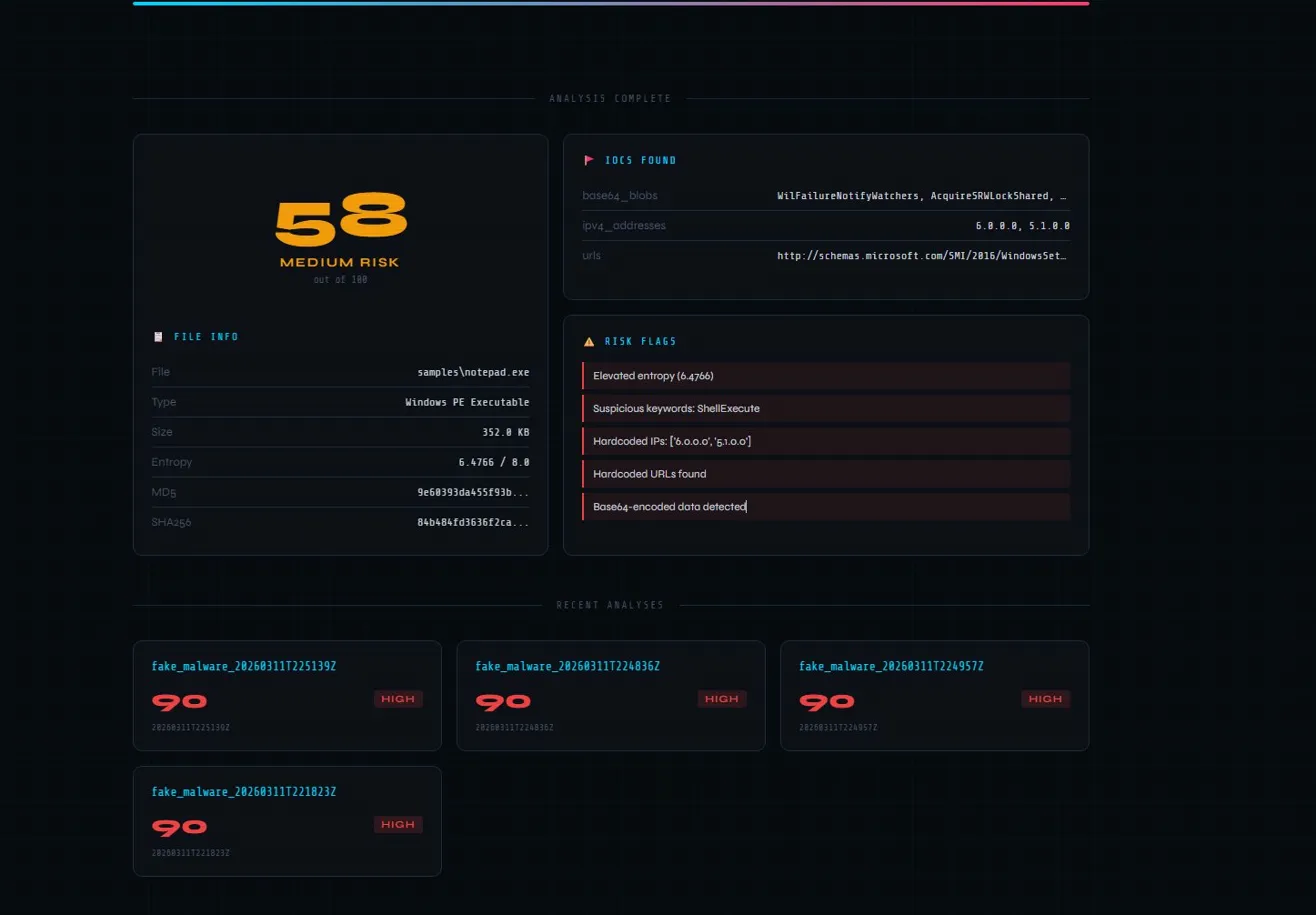Click HIGH badge on fake_malware_20260311T225139Z card

tap(398, 699)
